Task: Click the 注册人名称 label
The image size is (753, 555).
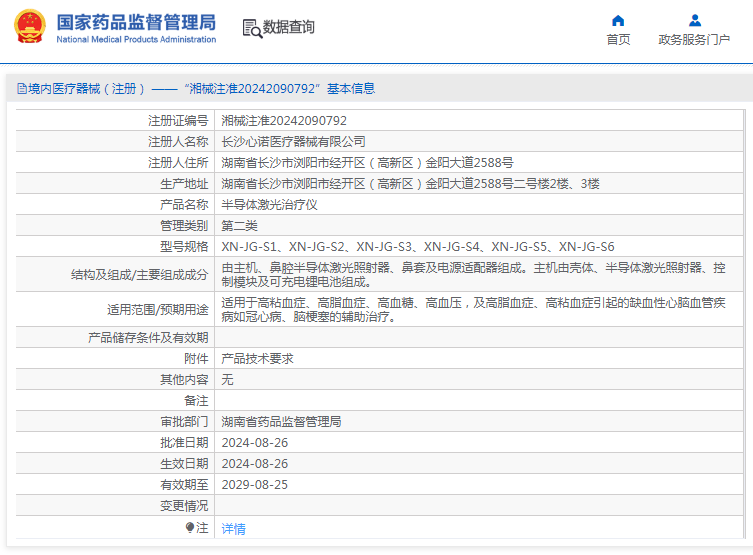Action: pos(178,142)
